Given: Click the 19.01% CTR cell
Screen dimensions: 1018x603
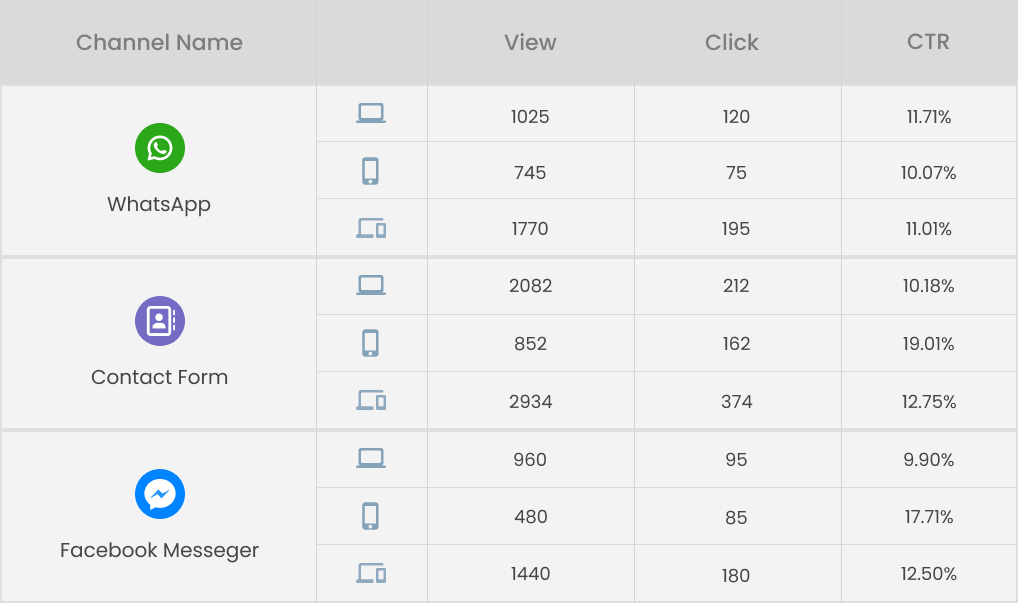Looking at the screenshot, I should 928,343.
